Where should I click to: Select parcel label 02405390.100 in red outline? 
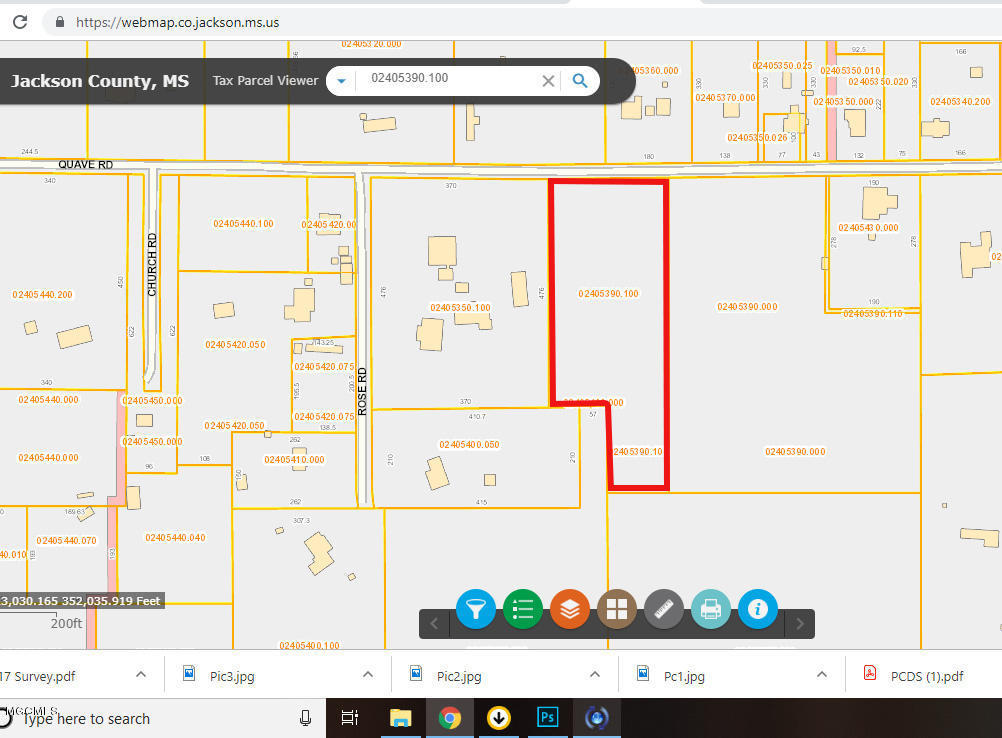(x=608, y=294)
